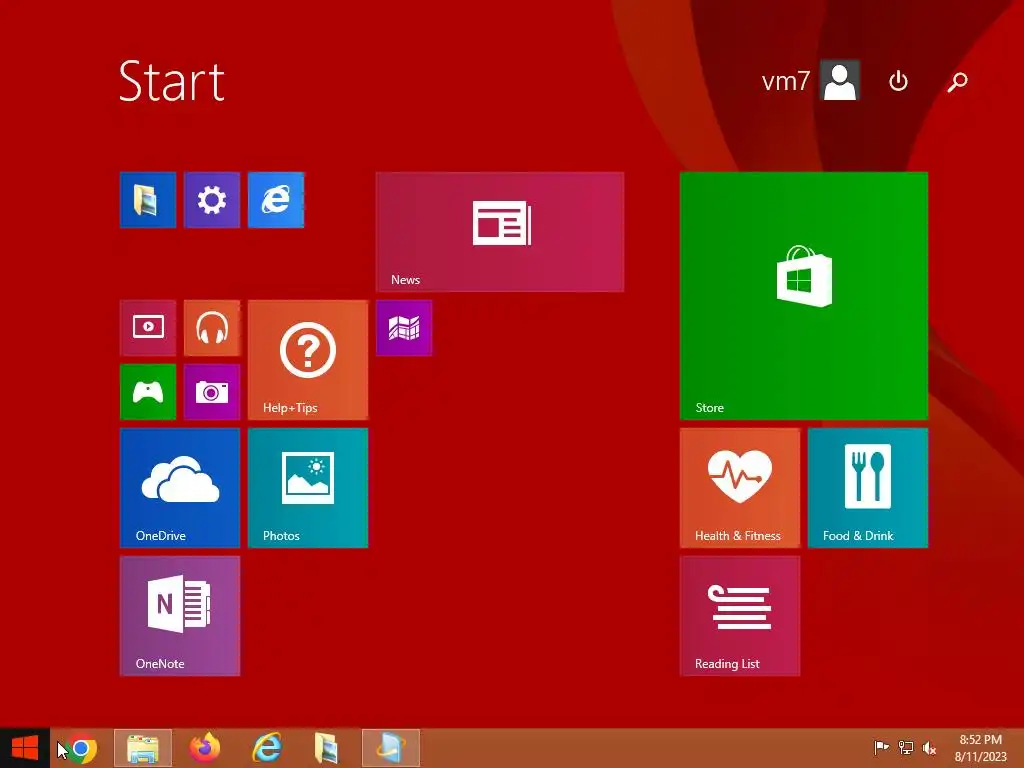Open the Photos tile
1024x768 pixels.
(x=308, y=488)
